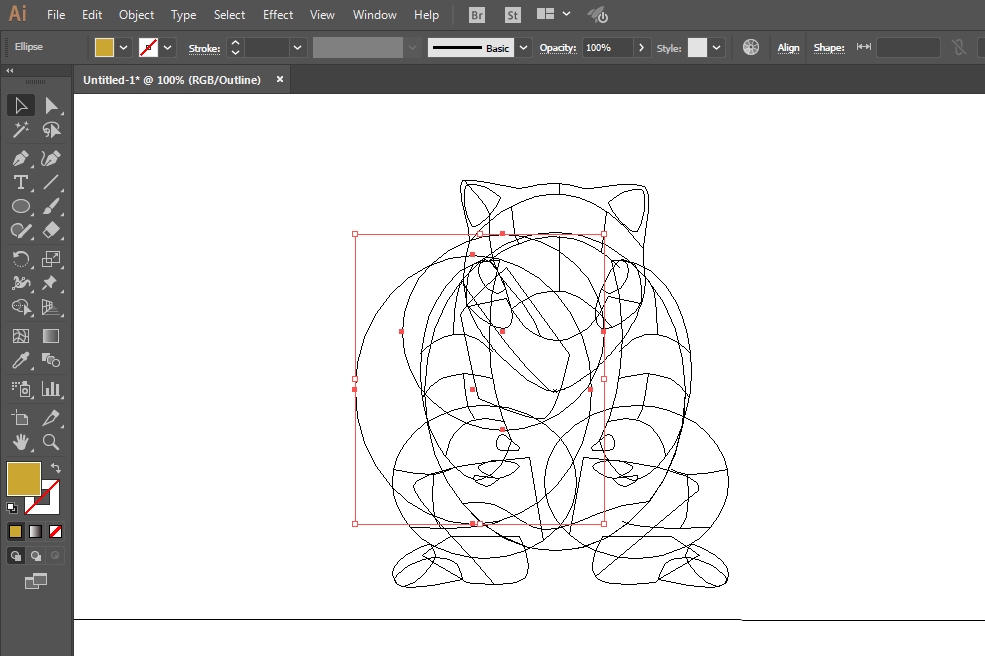
Task: Select the Ellipse tool in toolbox
Action: pos(21,206)
